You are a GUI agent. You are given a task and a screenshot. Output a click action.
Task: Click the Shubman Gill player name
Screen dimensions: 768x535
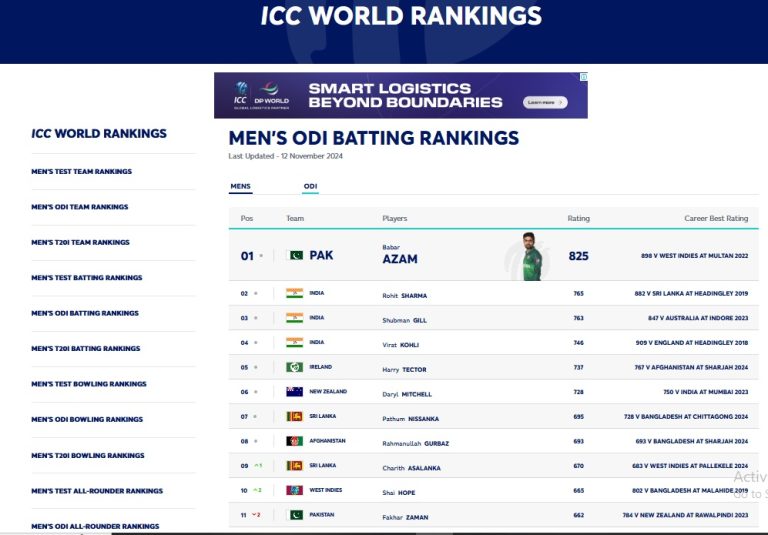[405, 320]
